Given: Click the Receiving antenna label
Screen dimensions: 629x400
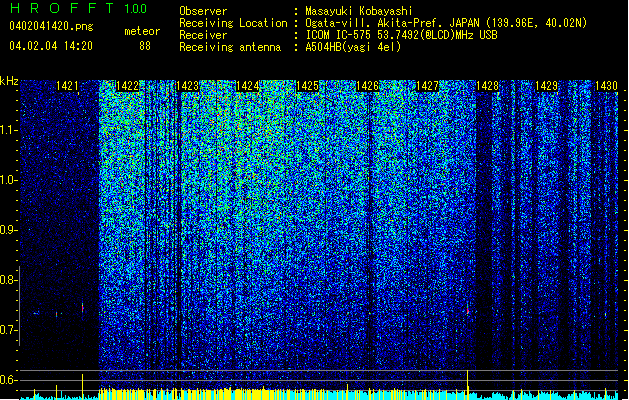Looking at the screenshot, I should coord(230,47).
